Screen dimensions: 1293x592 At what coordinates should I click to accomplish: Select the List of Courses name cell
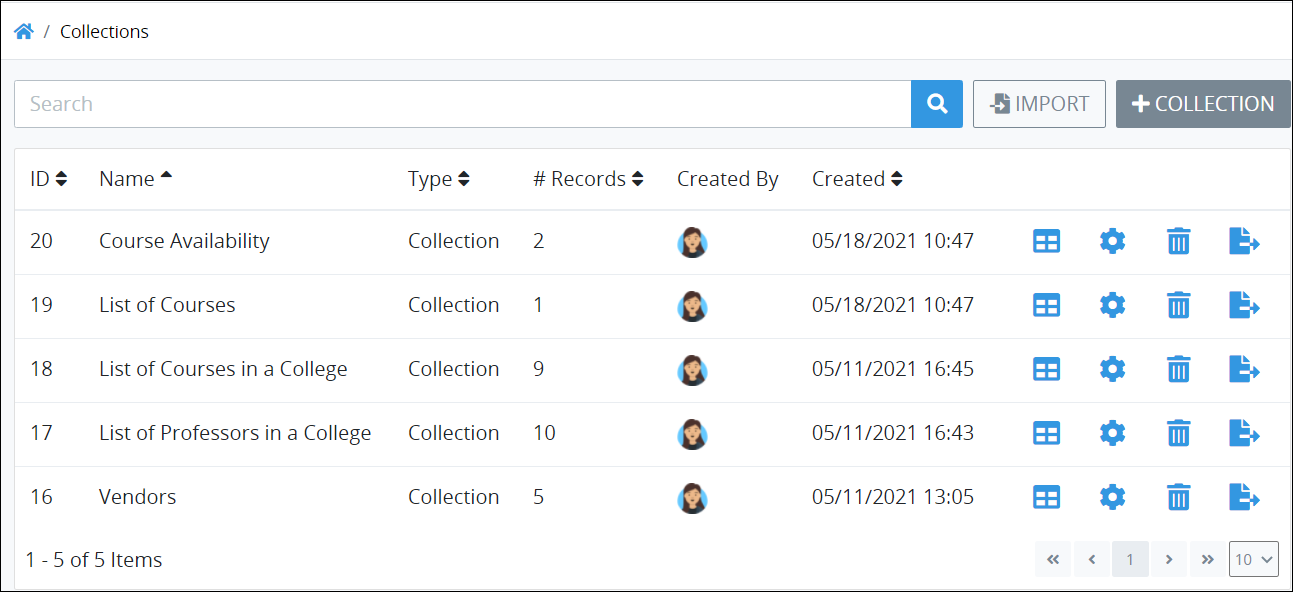pyautogui.click(x=167, y=305)
